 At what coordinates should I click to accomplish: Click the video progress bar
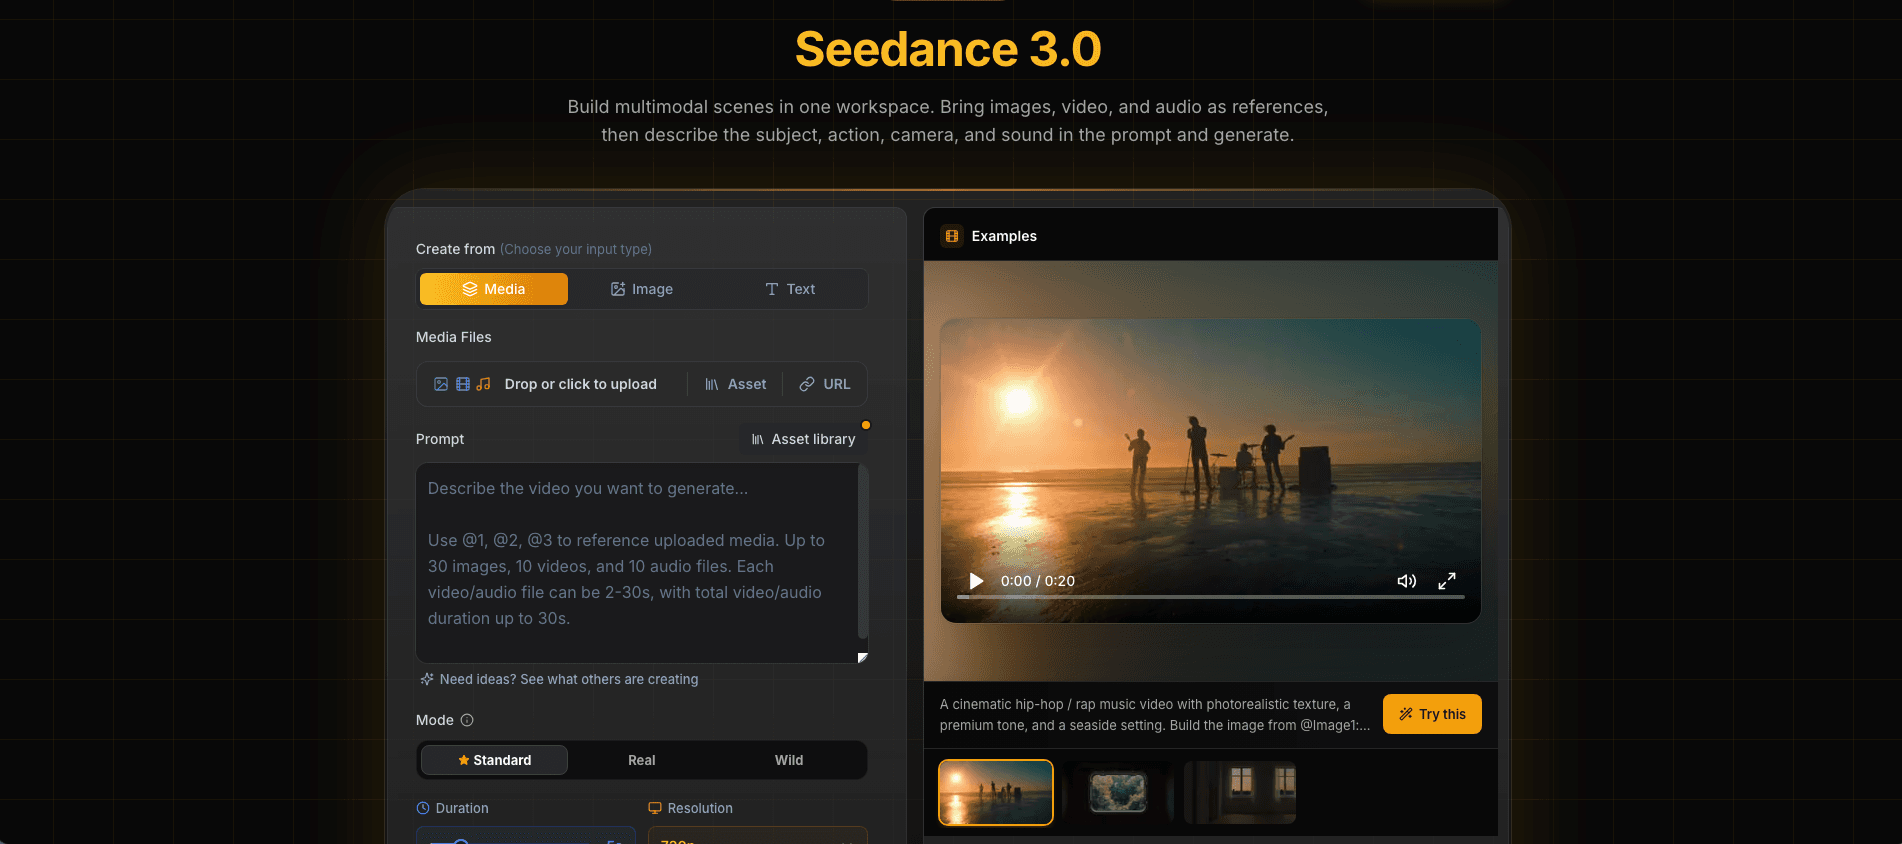1211,597
